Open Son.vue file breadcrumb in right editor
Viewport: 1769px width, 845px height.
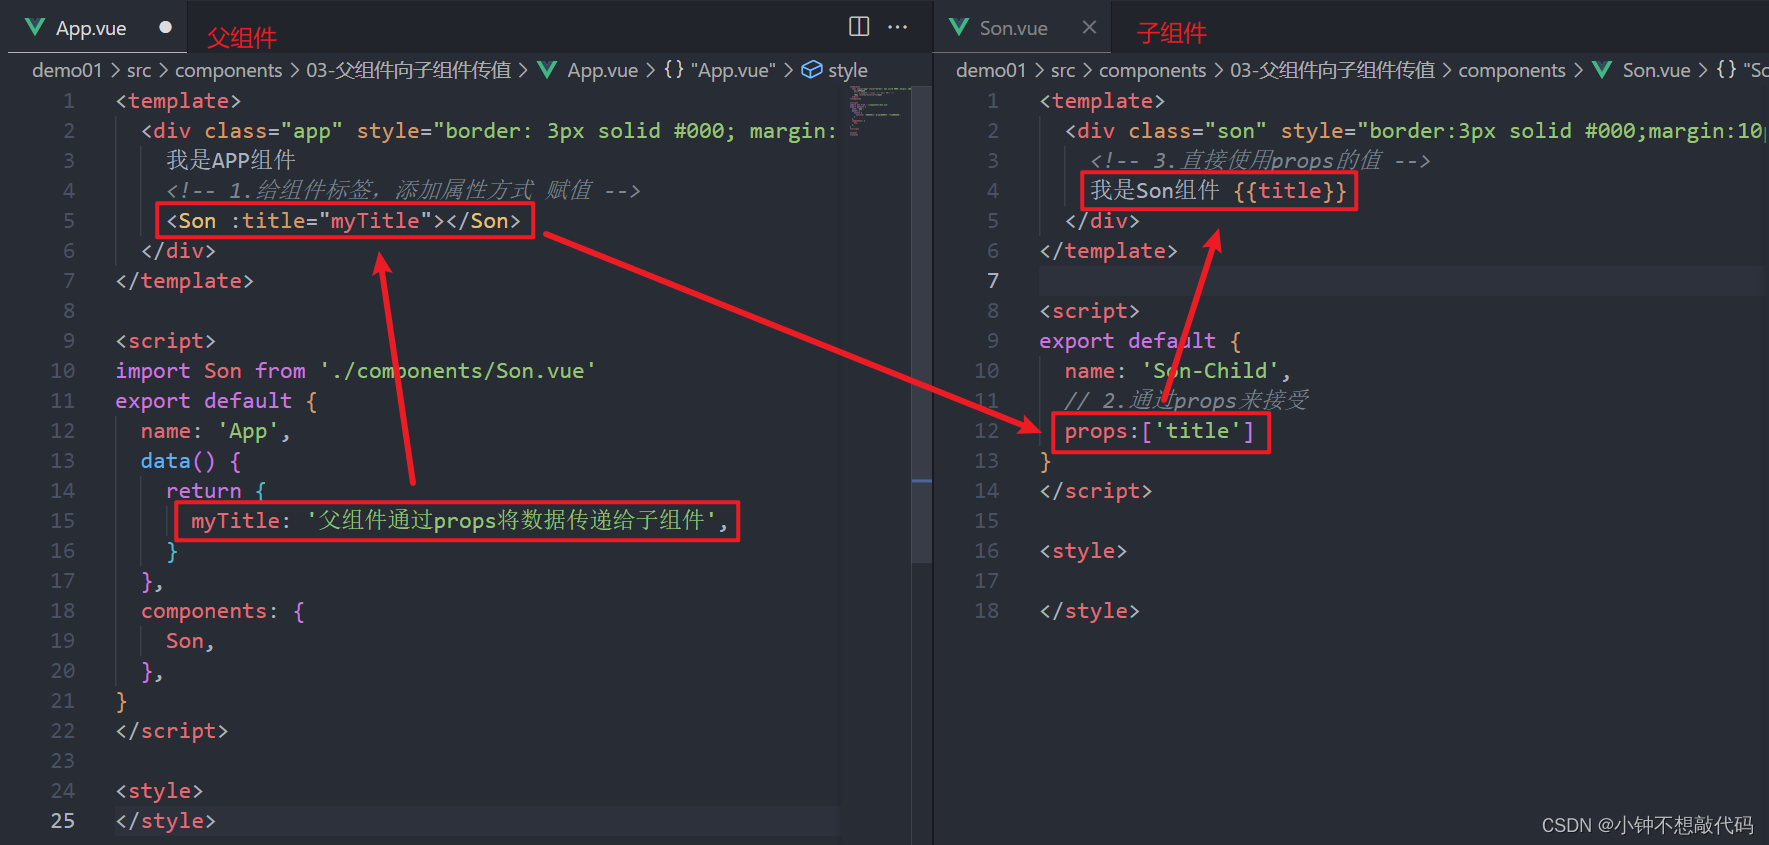pyautogui.click(x=1656, y=70)
